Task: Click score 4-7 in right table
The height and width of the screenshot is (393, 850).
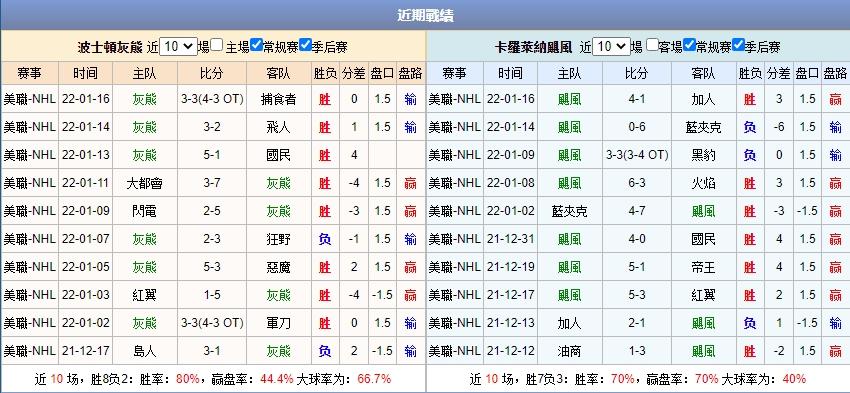Action: pos(637,211)
